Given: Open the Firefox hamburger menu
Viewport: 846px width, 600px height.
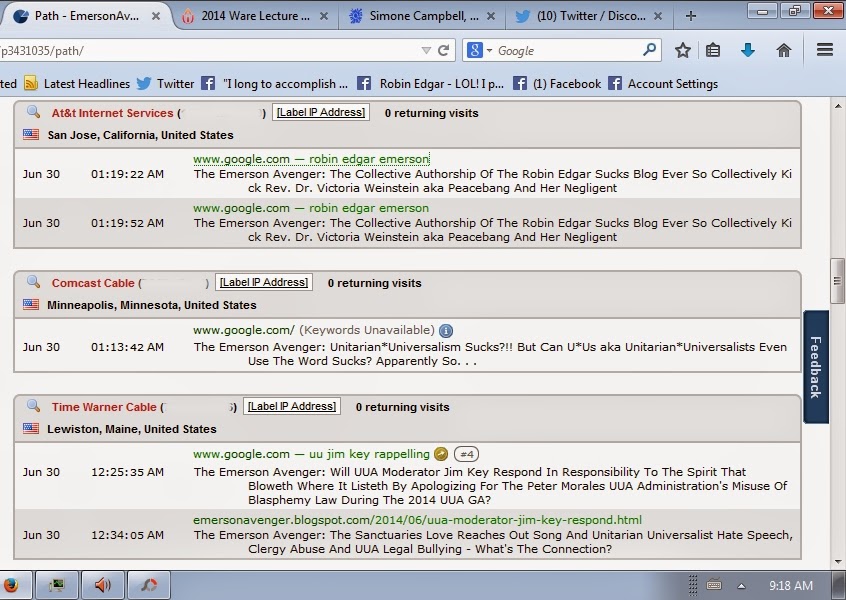Looking at the screenshot, I should (824, 50).
